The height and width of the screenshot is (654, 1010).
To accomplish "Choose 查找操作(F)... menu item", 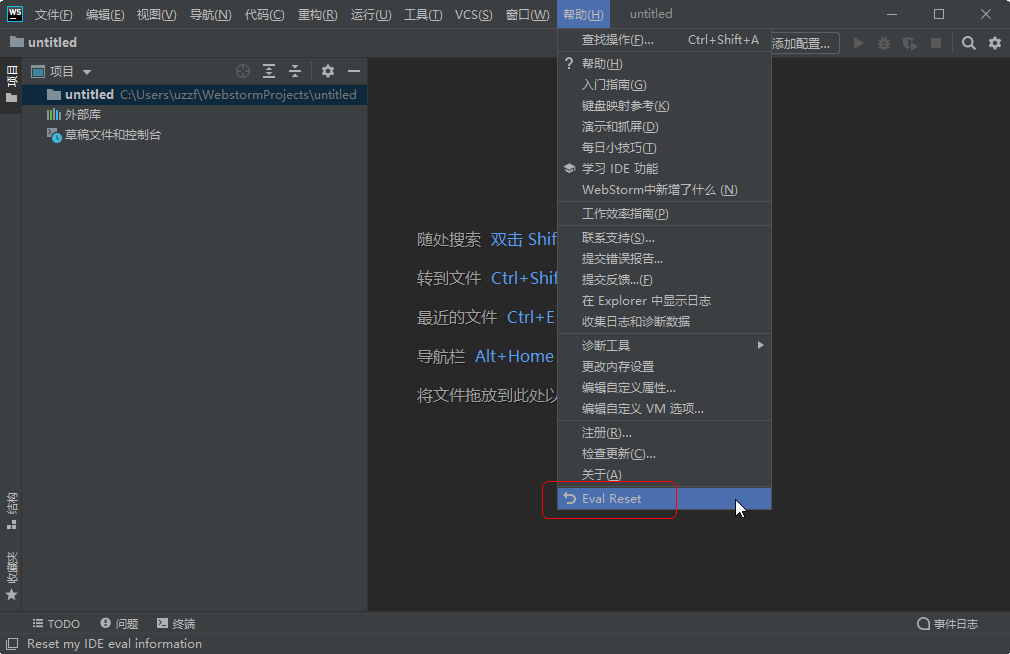I will click(664, 40).
